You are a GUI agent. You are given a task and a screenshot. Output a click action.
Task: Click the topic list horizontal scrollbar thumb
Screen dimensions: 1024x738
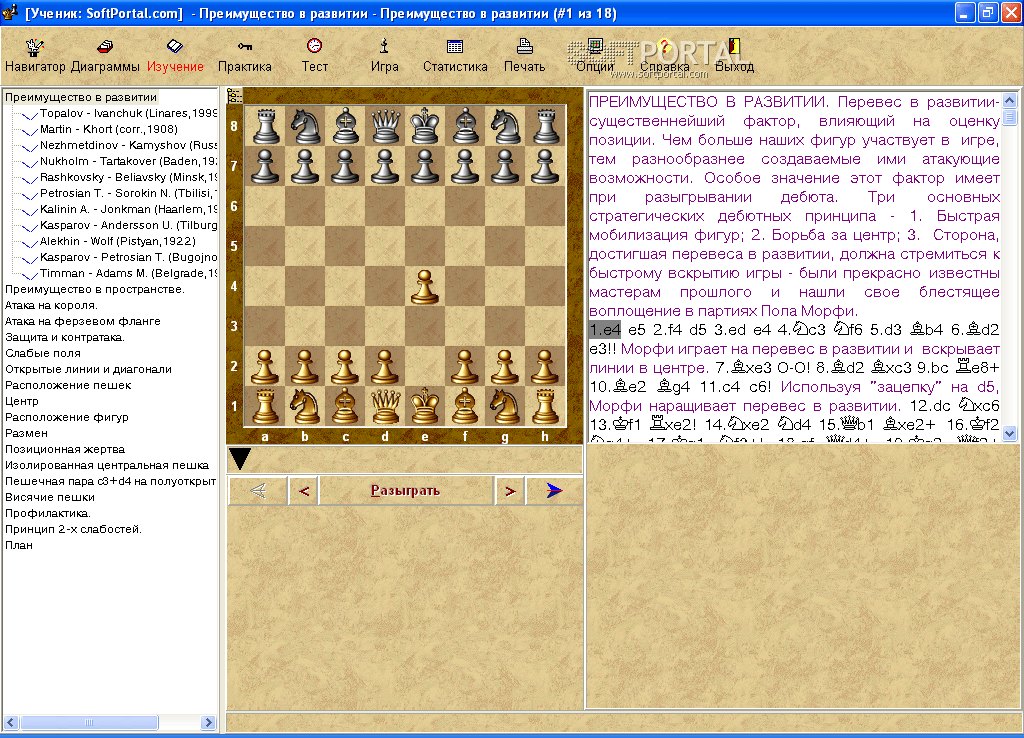pyautogui.click(x=89, y=722)
